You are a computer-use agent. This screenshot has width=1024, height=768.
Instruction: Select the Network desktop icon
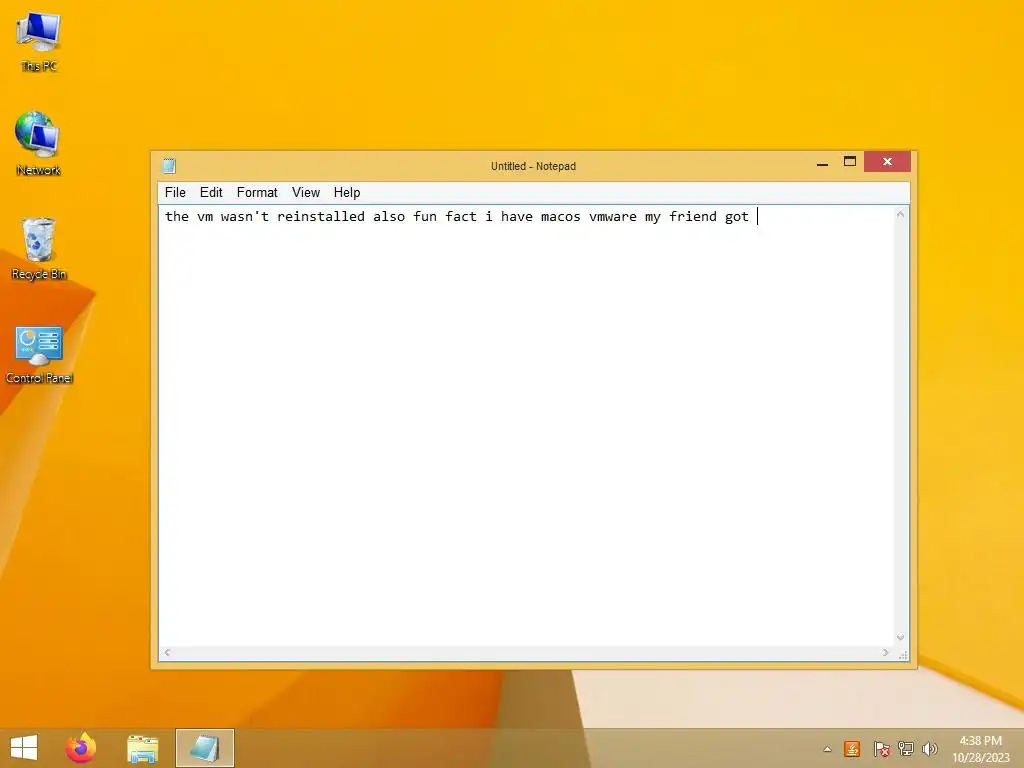[39, 144]
